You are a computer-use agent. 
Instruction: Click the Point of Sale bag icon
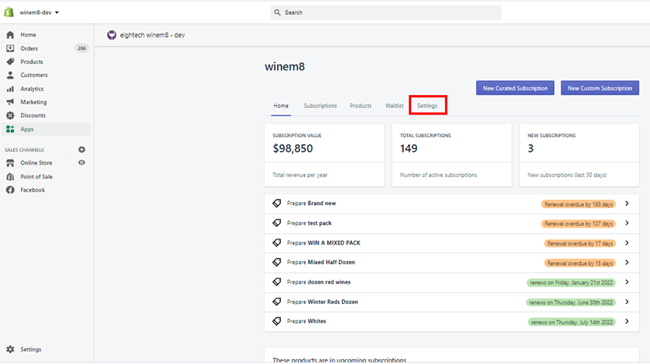pos(10,177)
